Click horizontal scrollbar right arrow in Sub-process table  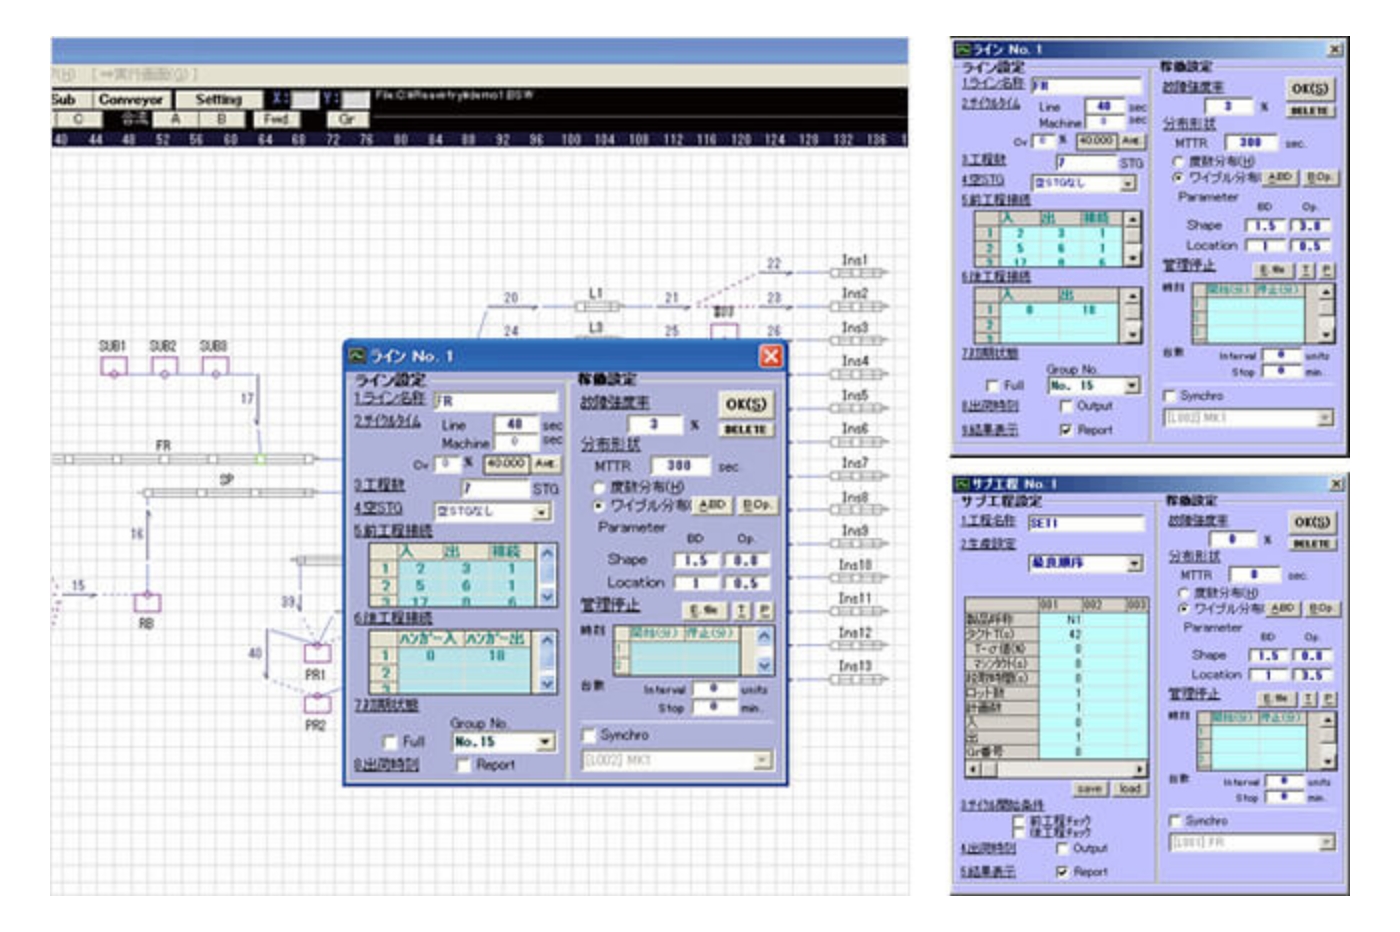click(1139, 769)
